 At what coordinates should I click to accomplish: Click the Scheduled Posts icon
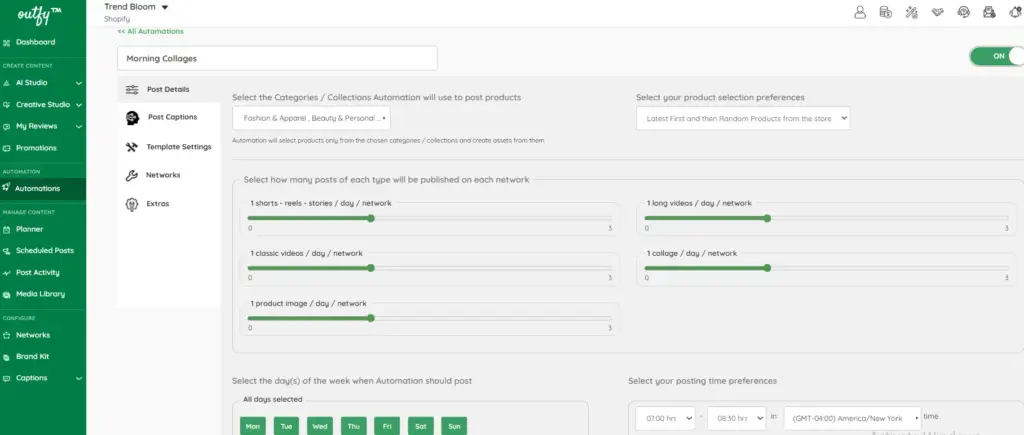pyautogui.click(x=7, y=251)
